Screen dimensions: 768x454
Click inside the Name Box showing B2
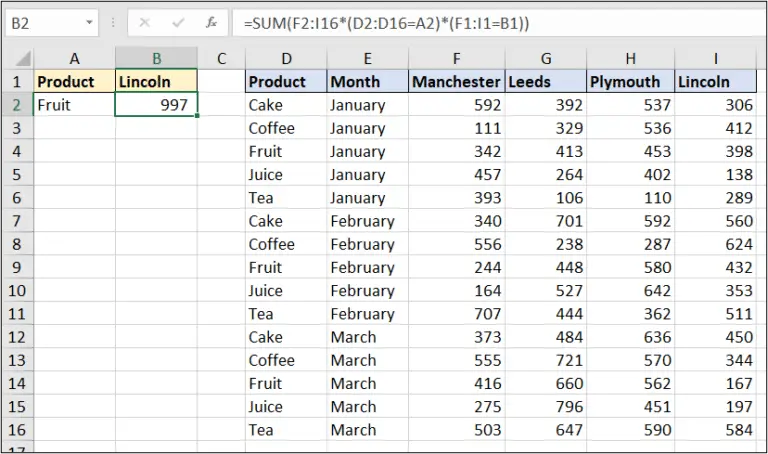(x=45, y=21)
